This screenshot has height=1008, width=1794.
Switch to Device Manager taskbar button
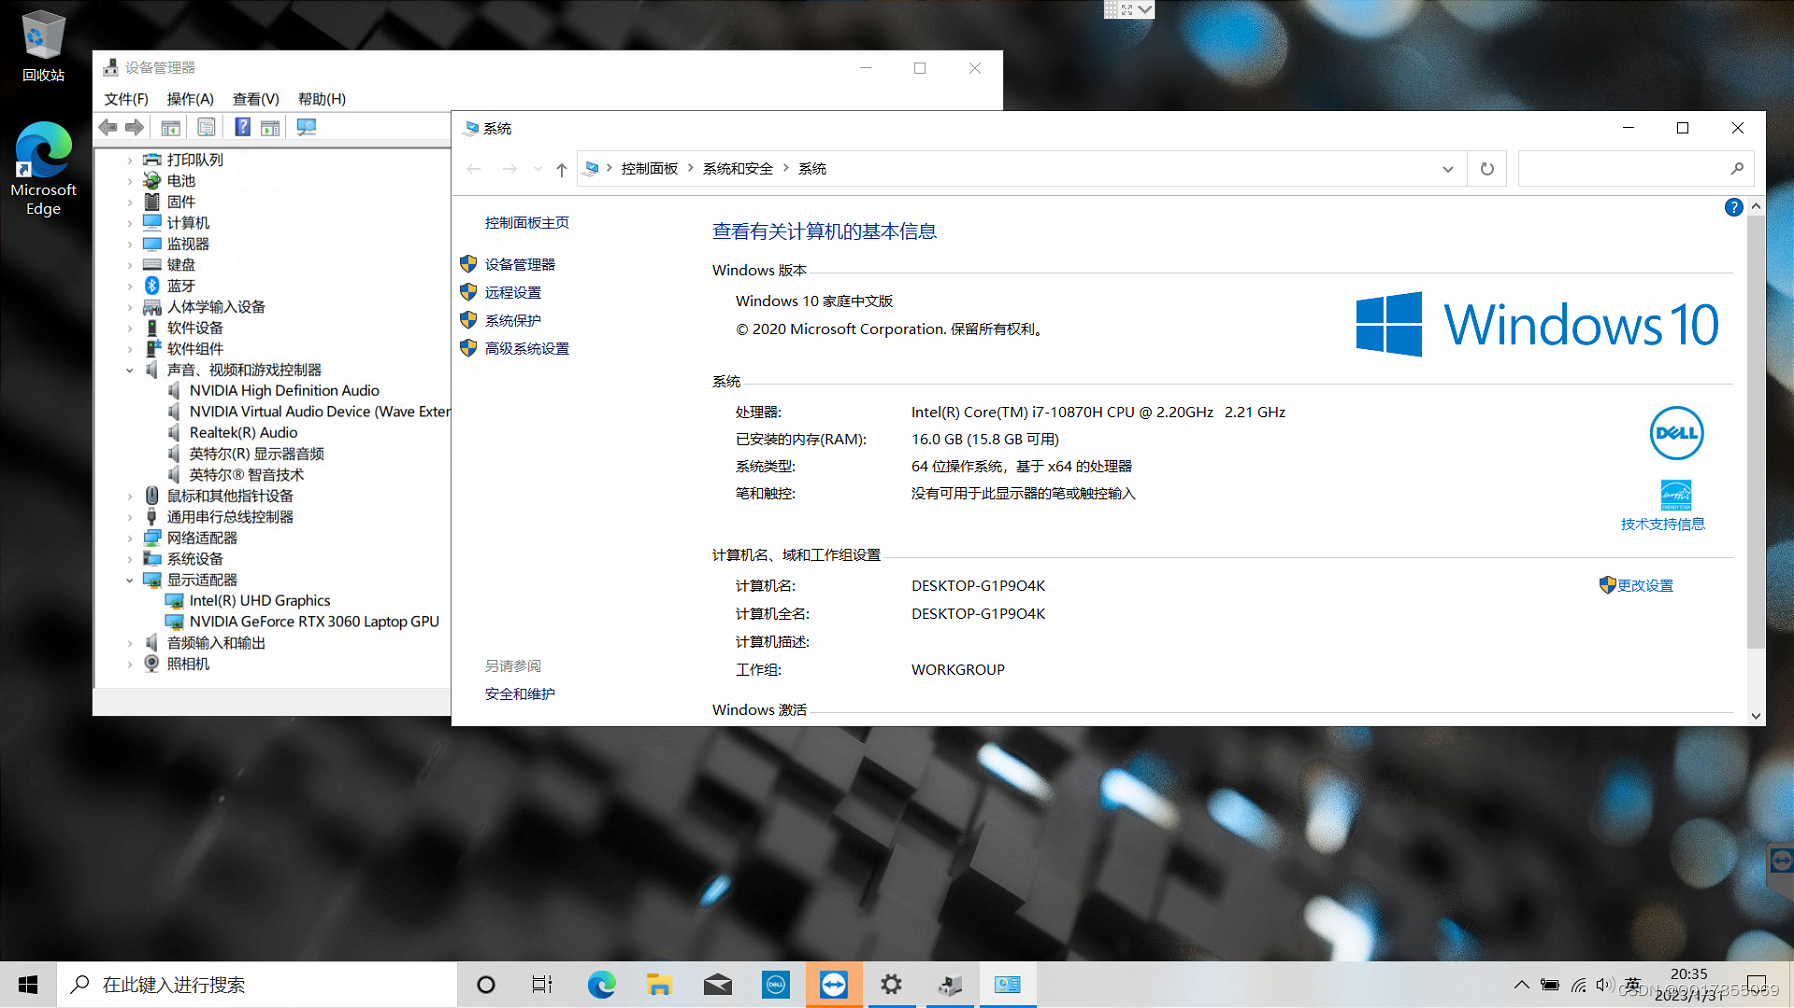(x=949, y=985)
